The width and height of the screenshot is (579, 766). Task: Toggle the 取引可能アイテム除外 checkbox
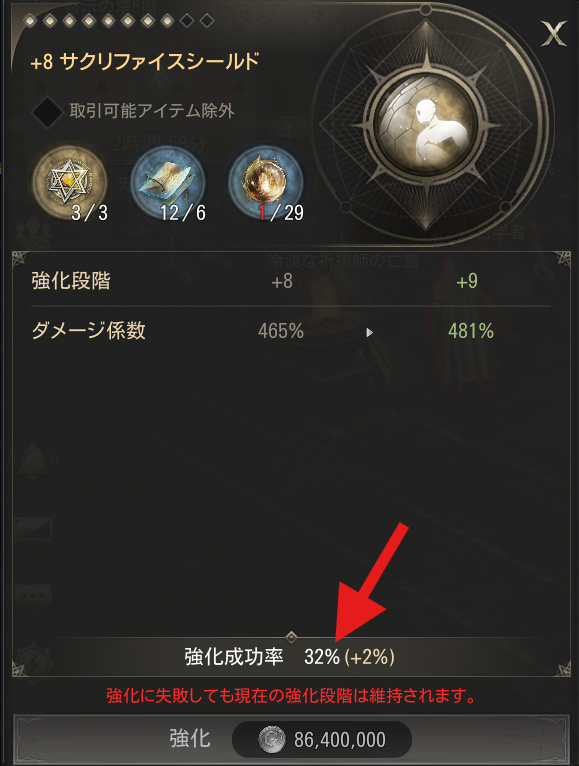[x=47, y=112]
